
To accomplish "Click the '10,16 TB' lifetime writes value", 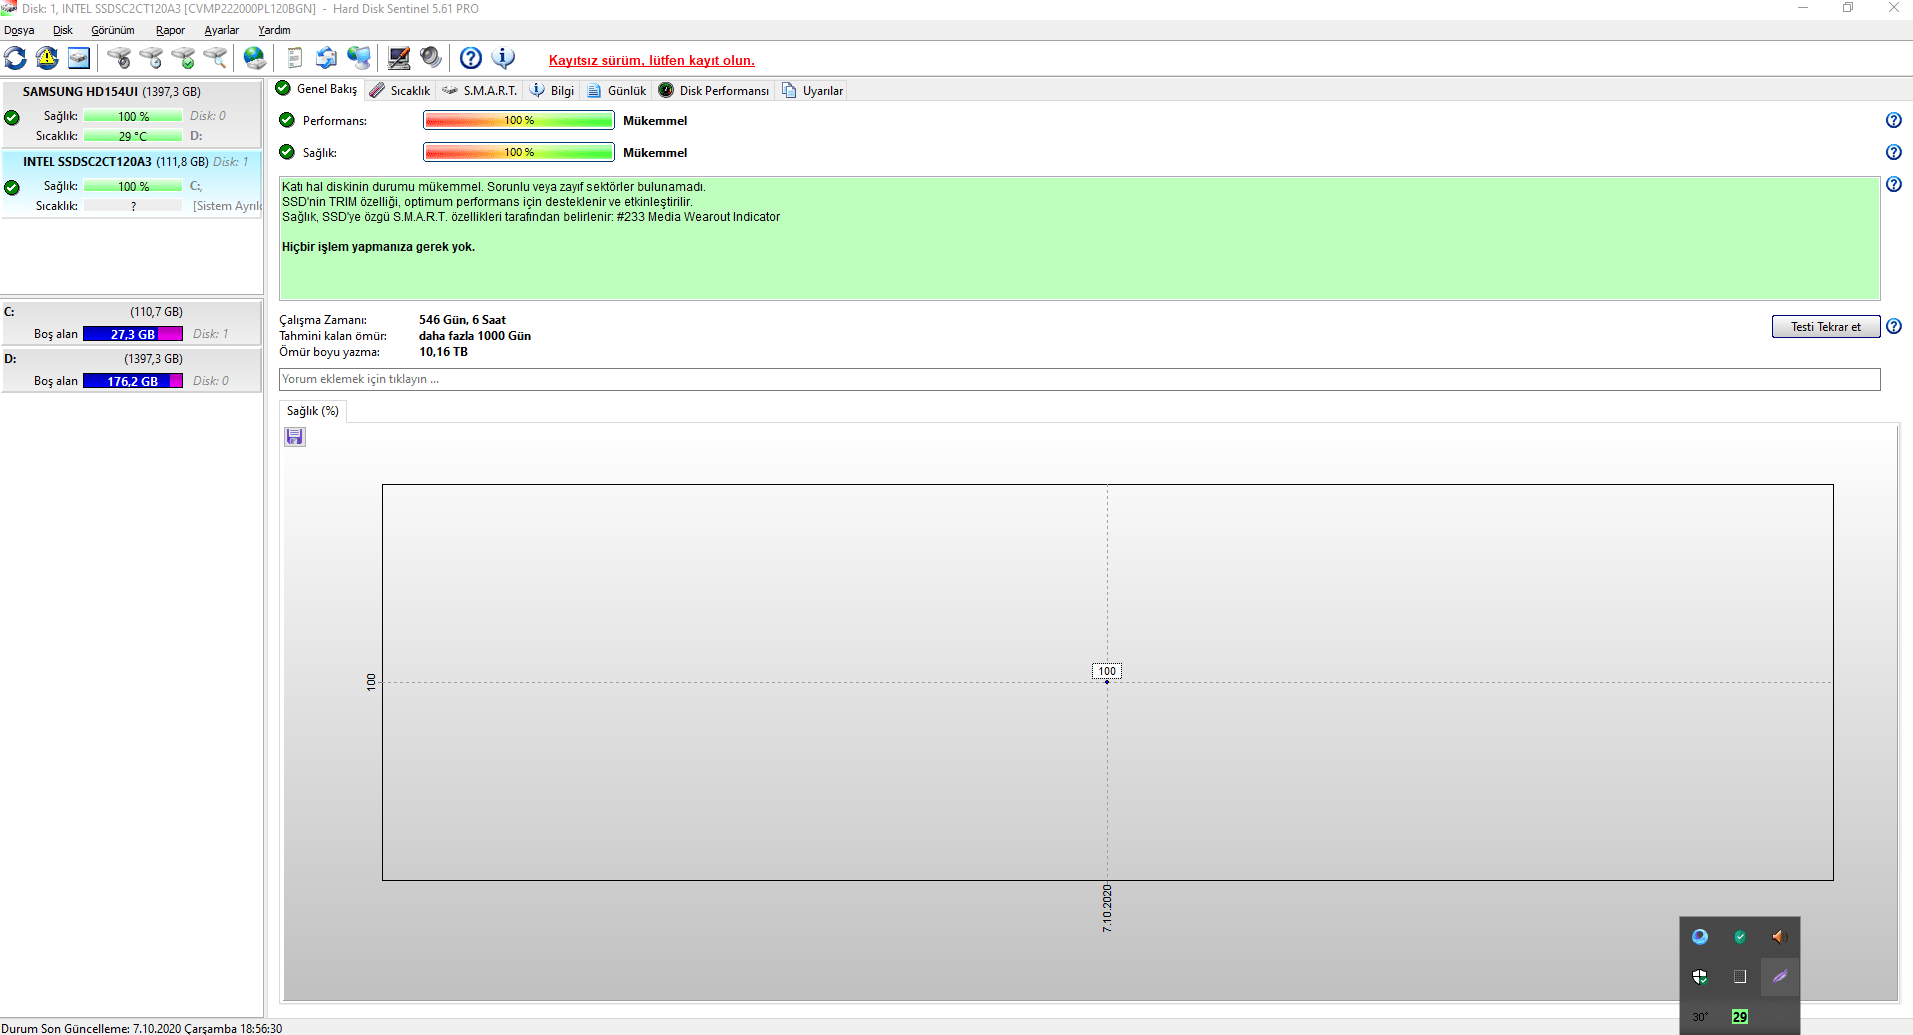I will (x=443, y=352).
